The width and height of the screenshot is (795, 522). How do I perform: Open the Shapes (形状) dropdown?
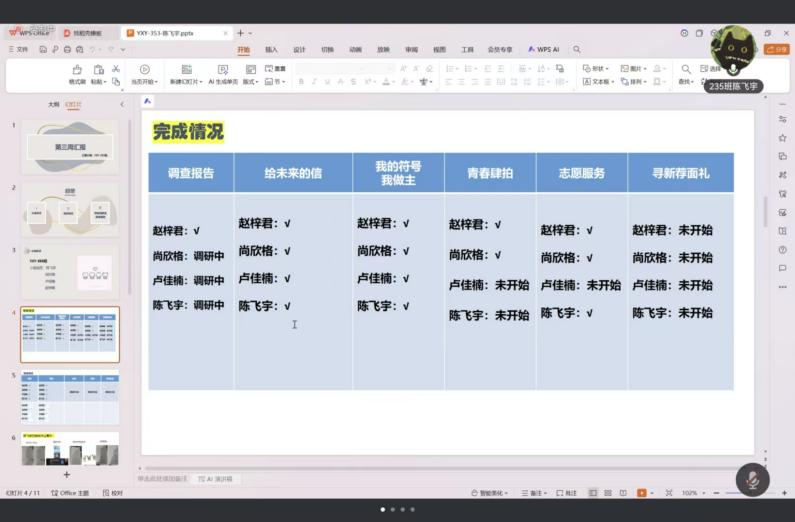(596, 69)
